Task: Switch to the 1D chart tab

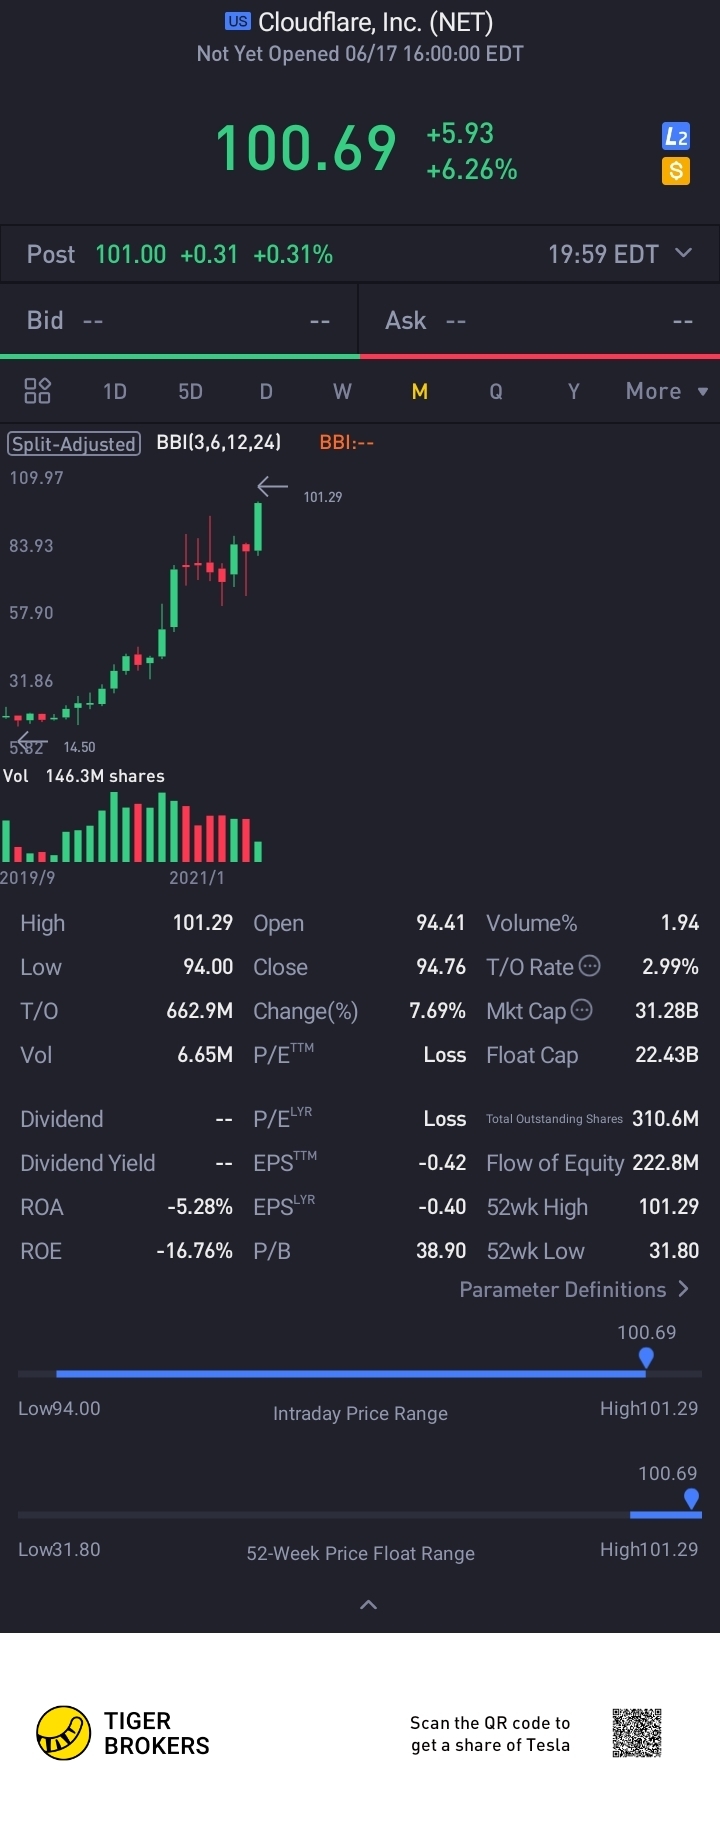Action: [115, 391]
